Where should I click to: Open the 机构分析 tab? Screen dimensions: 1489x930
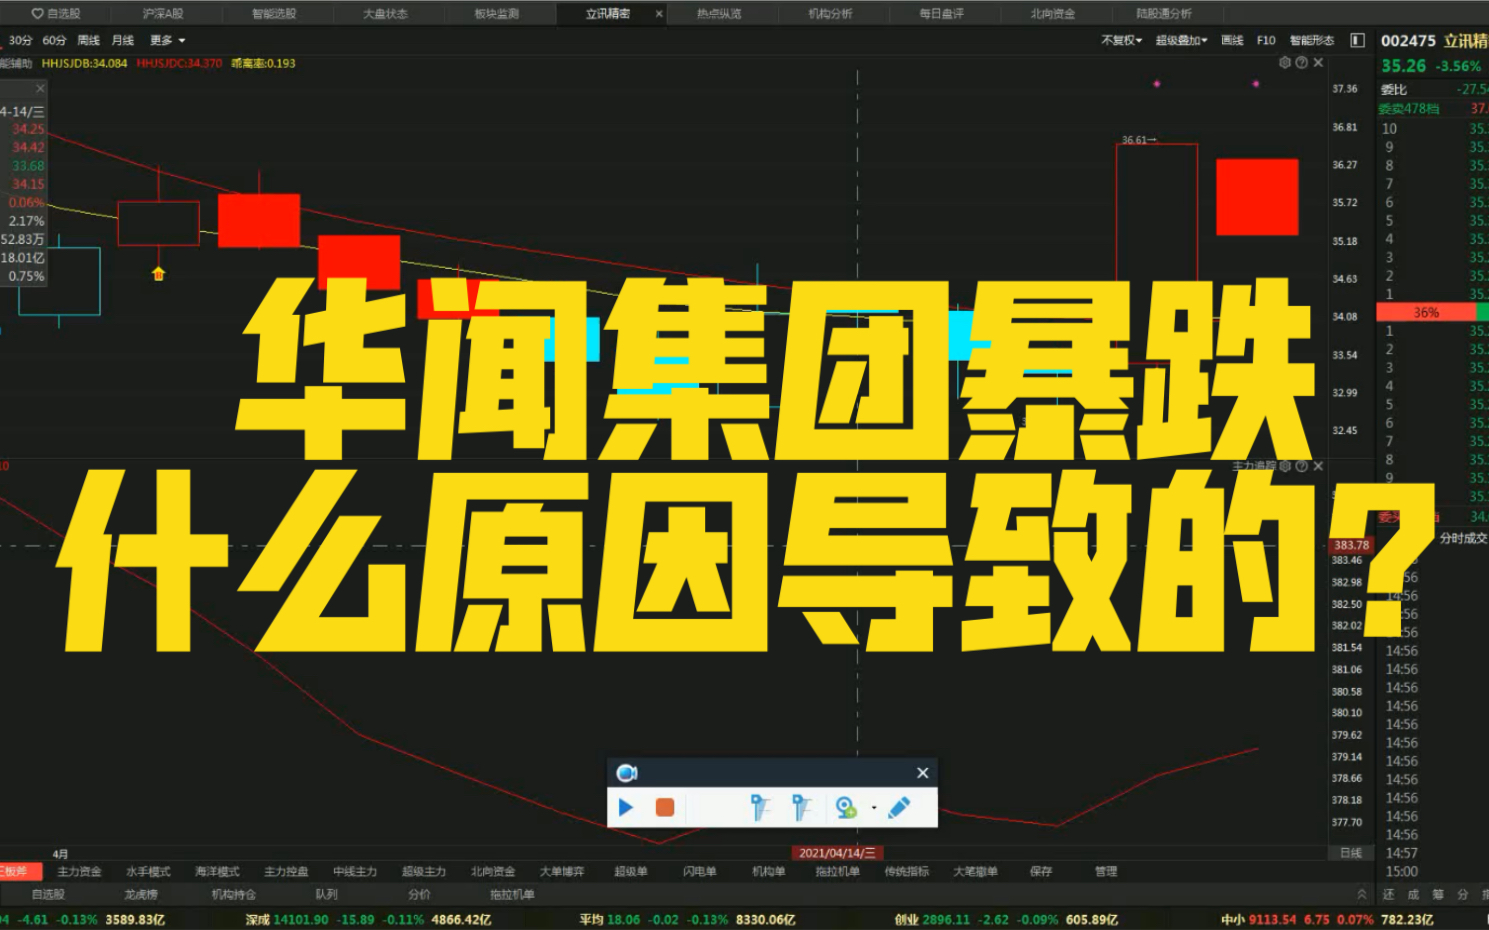(830, 13)
